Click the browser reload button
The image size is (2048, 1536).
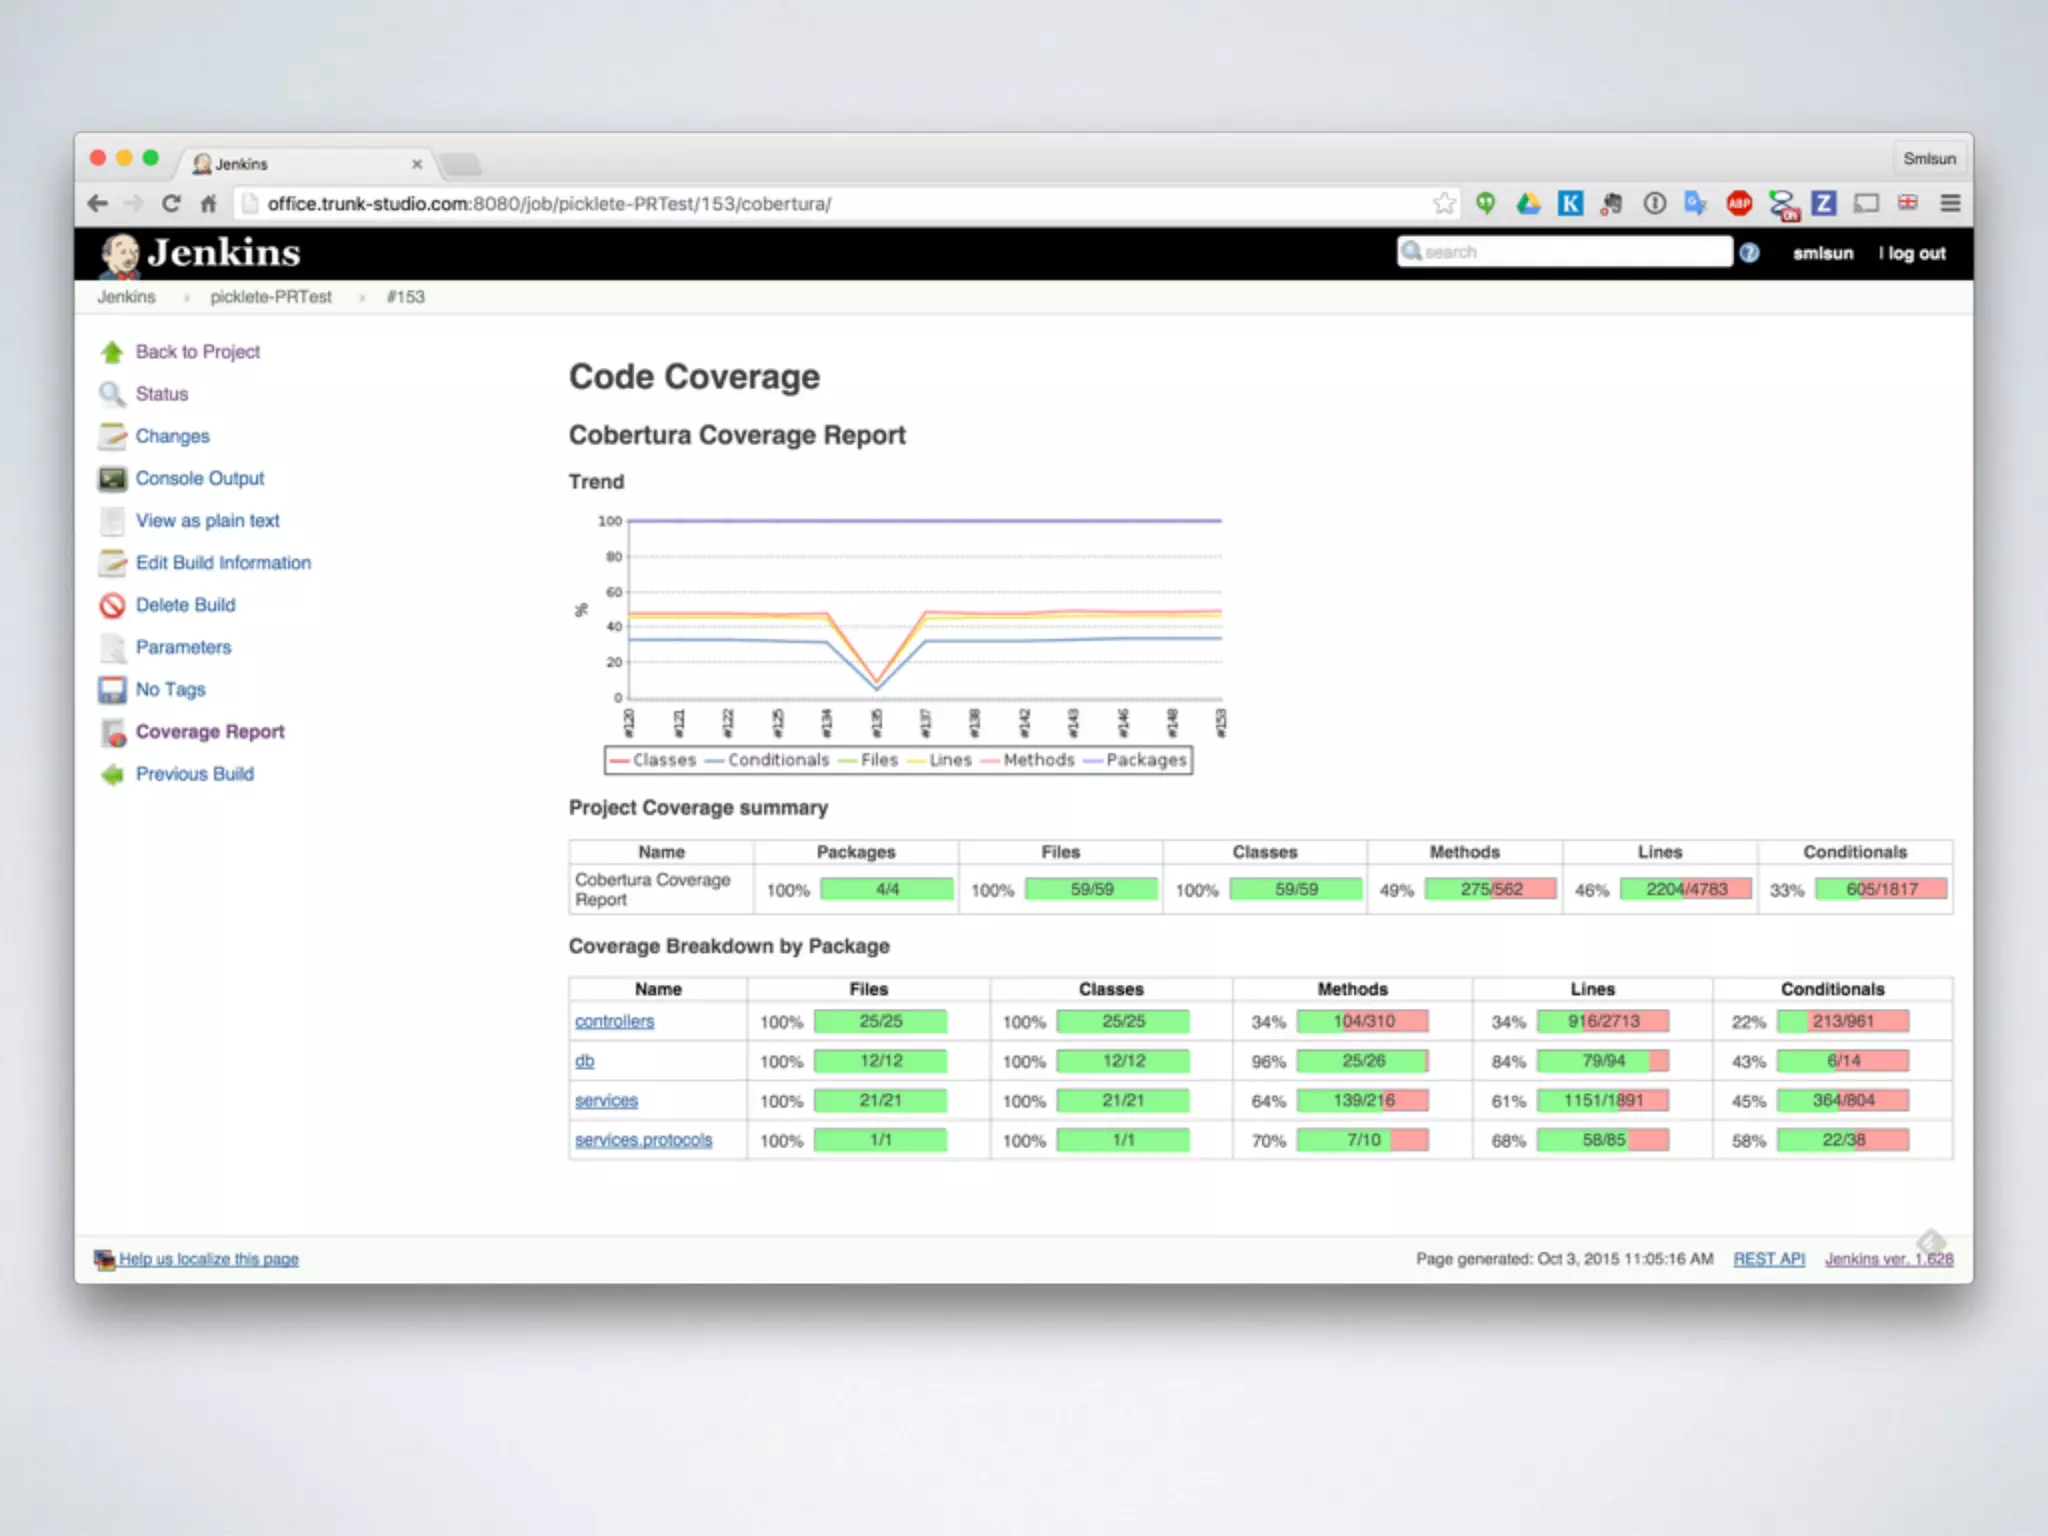coord(171,204)
